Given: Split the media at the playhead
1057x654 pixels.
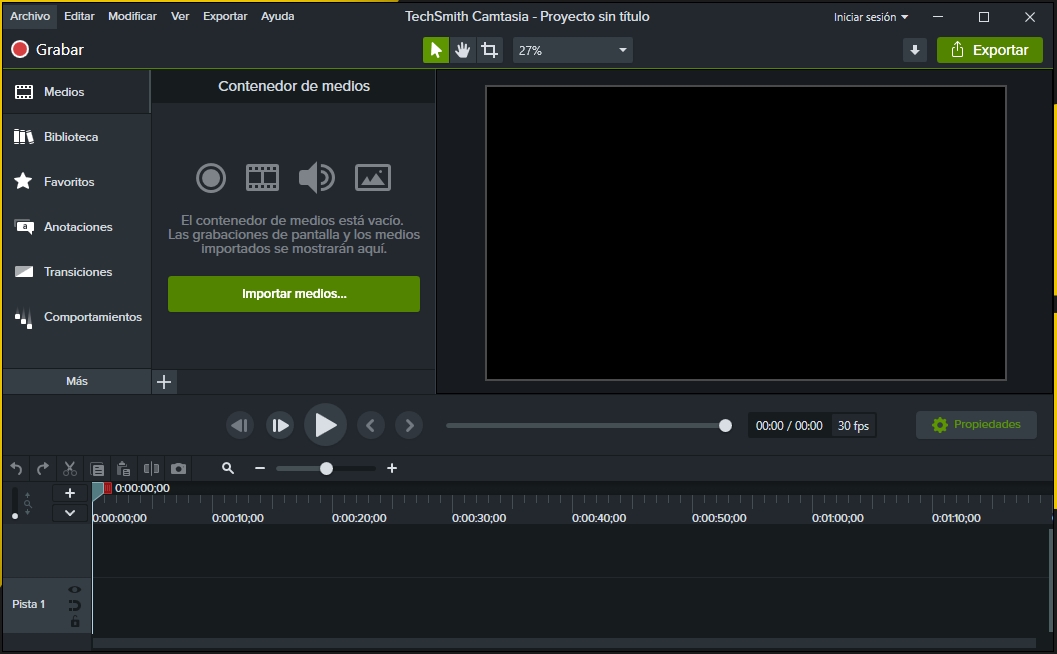Looking at the screenshot, I should [150, 468].
